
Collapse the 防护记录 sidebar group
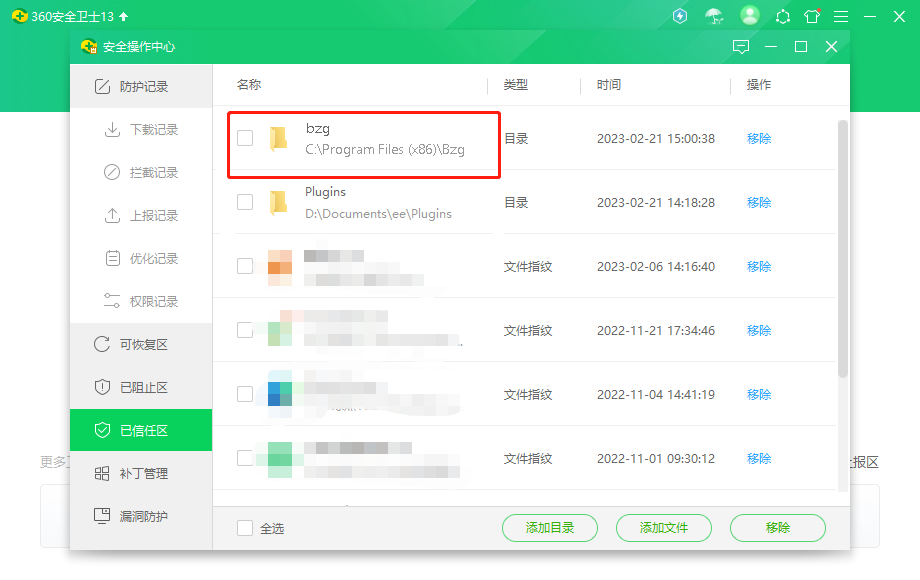click(141, 87)
